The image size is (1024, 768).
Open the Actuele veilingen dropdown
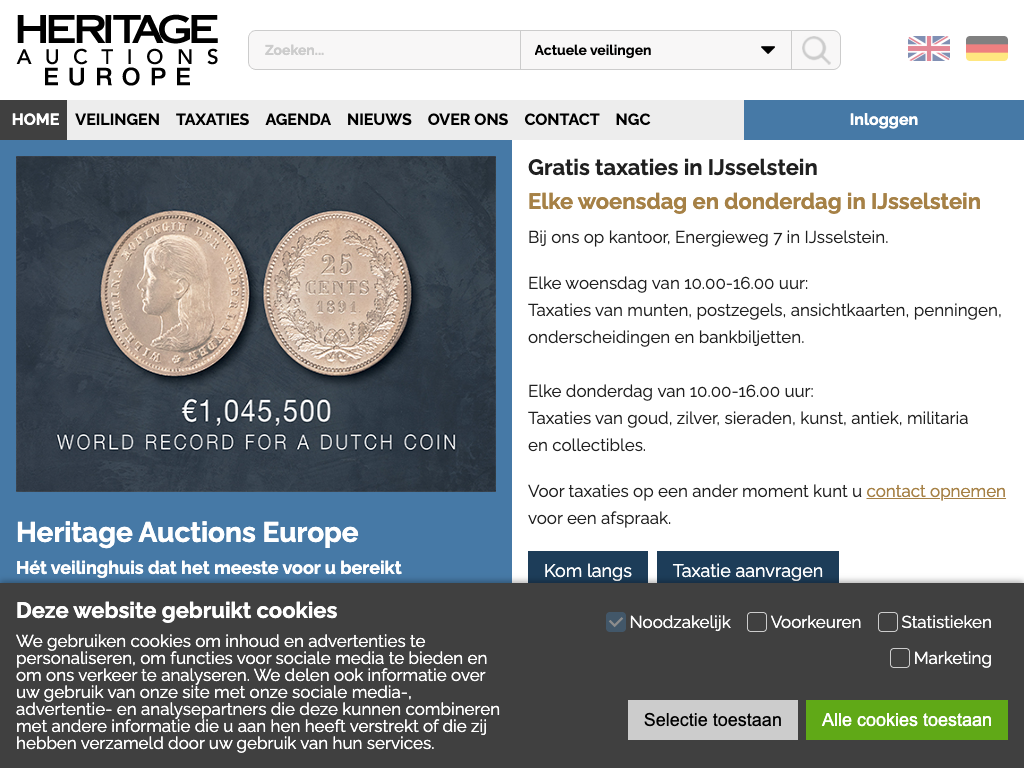coord(655,50)
